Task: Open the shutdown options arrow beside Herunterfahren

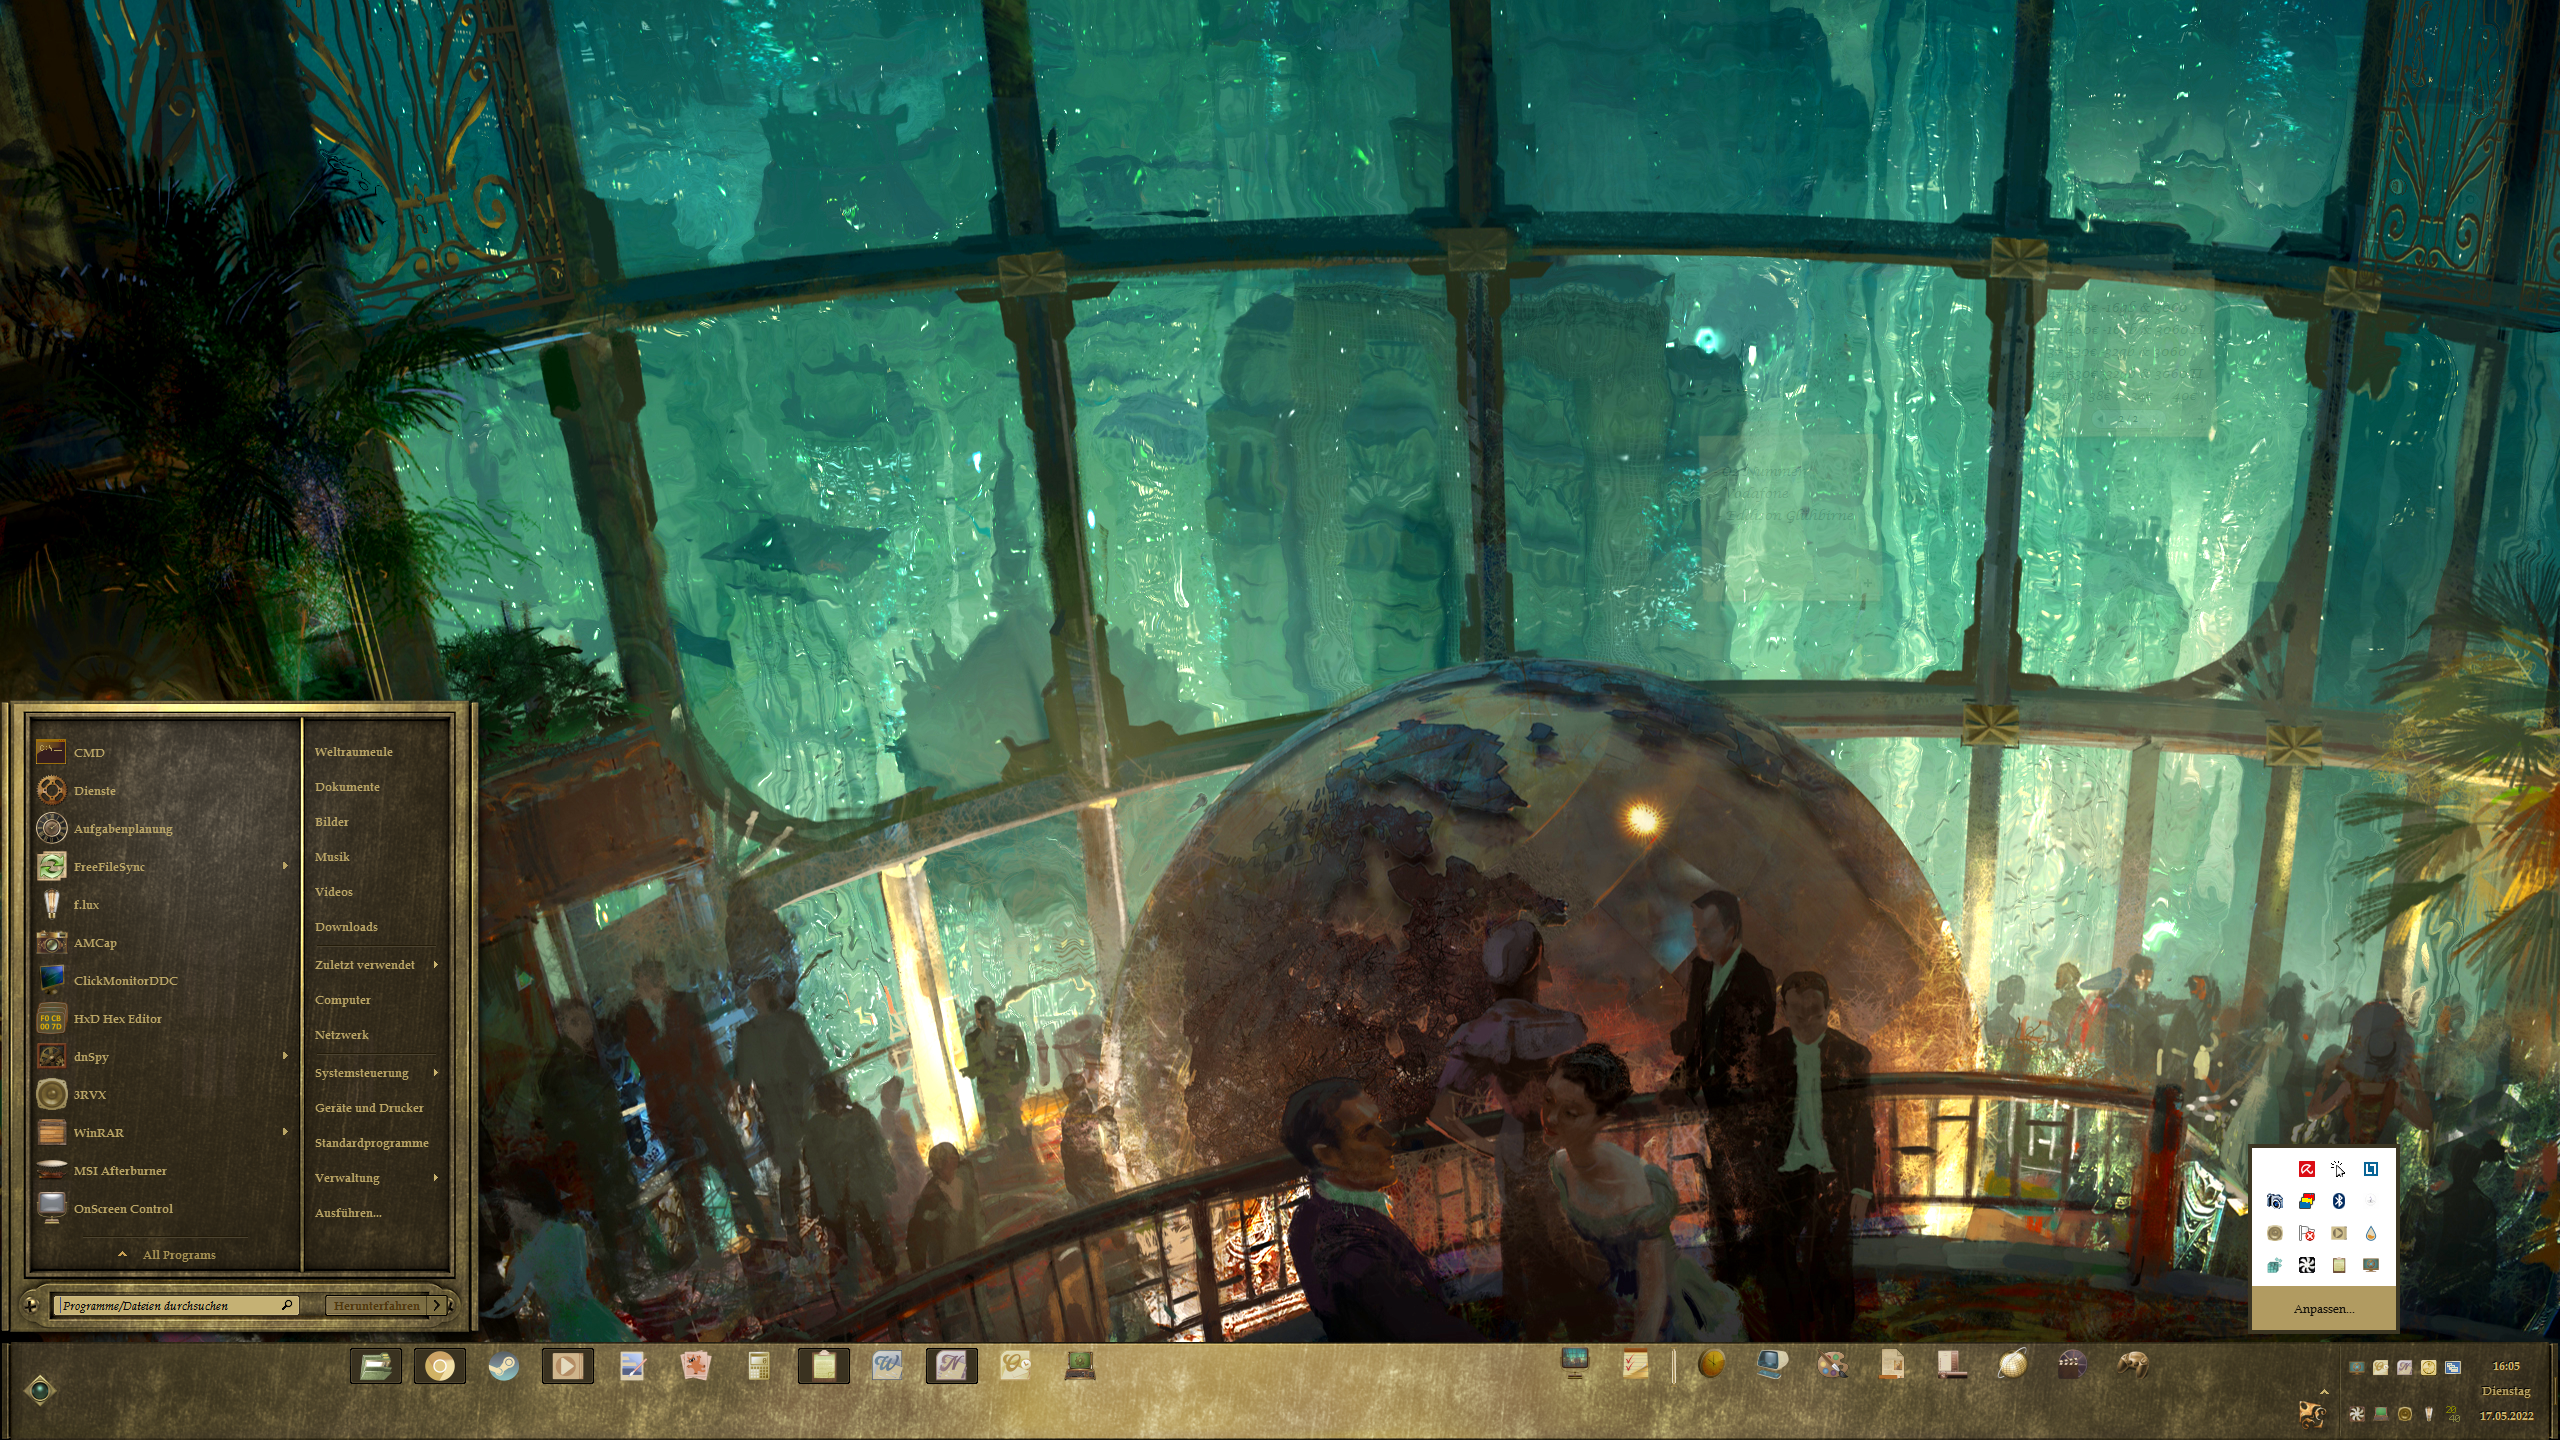Action: pyautogui.click(x=437, y=1305)
